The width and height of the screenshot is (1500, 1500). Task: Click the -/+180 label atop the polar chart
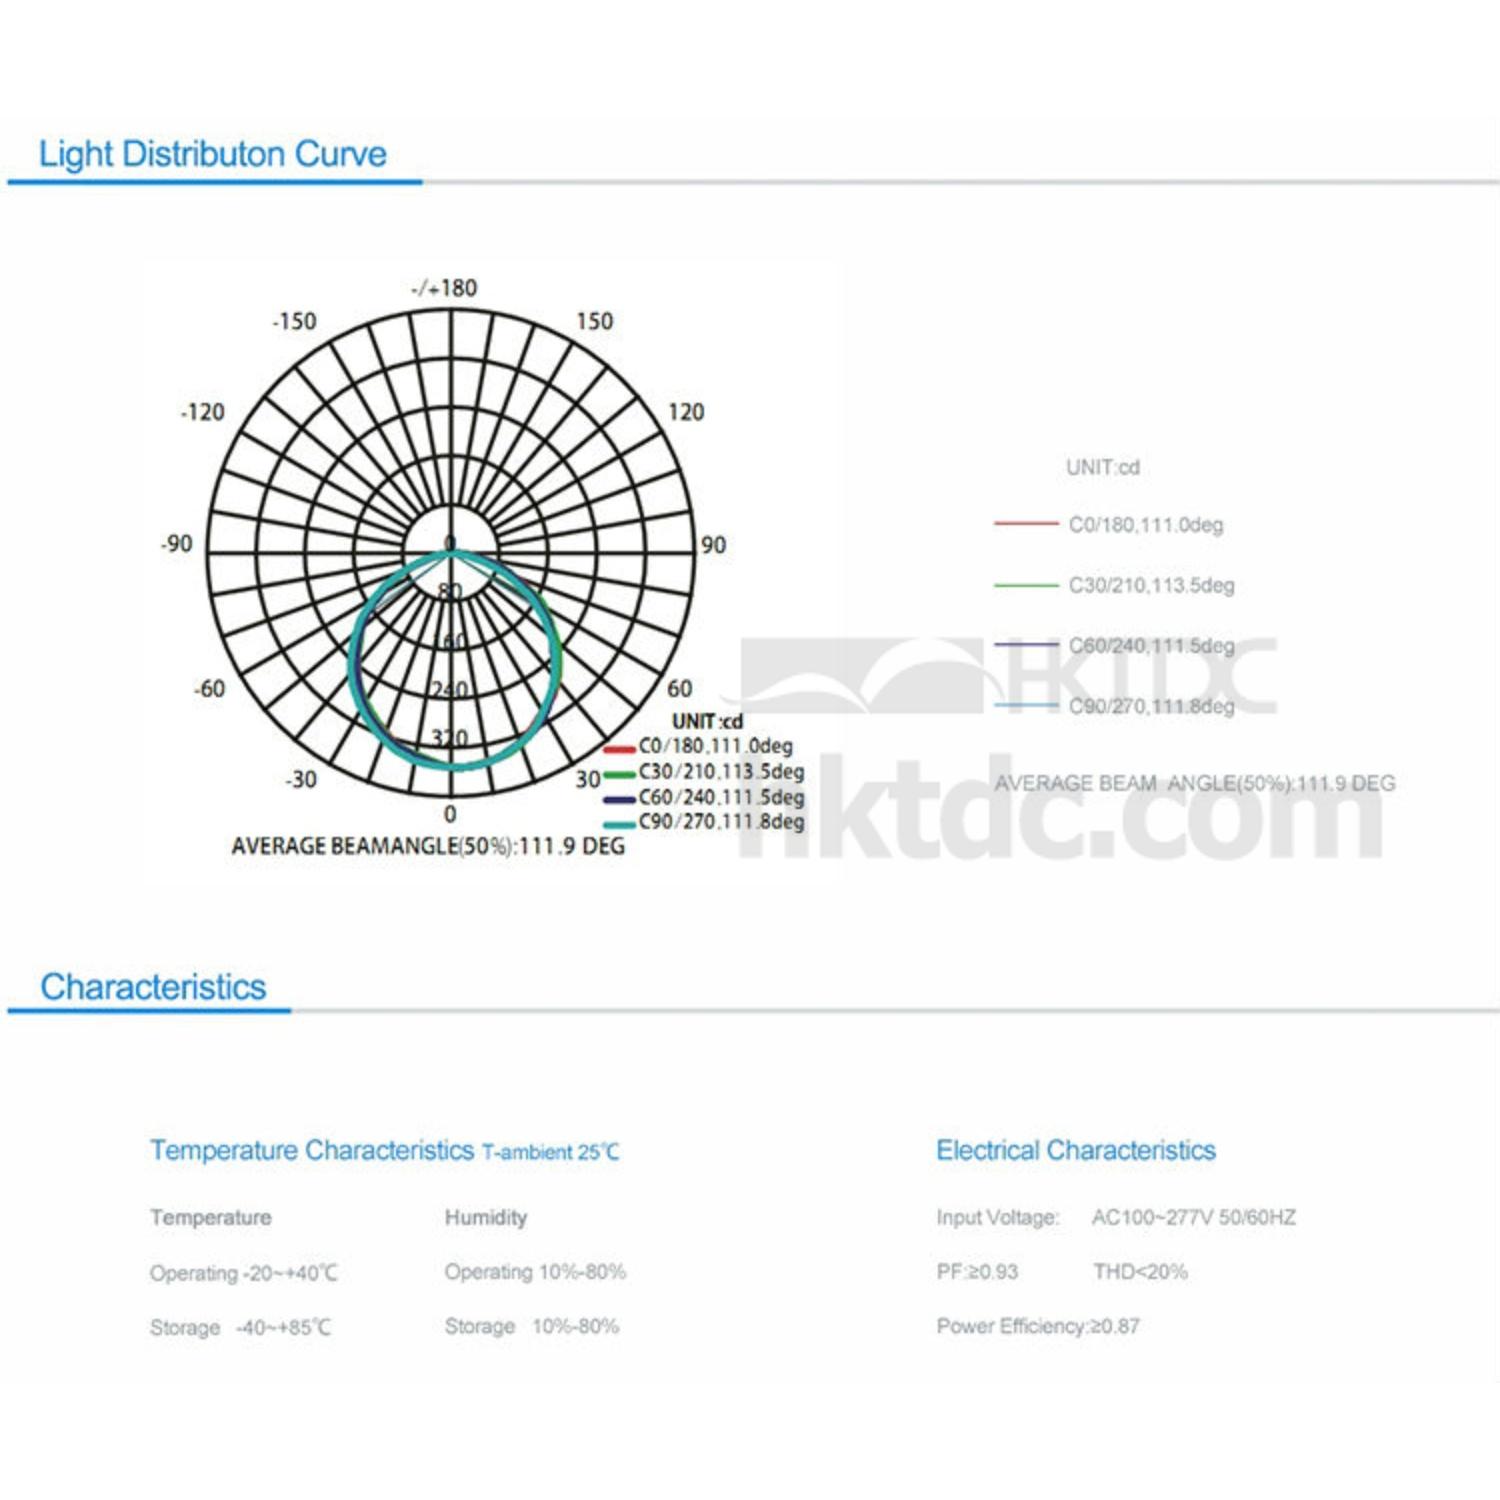(x=444, y=288)
